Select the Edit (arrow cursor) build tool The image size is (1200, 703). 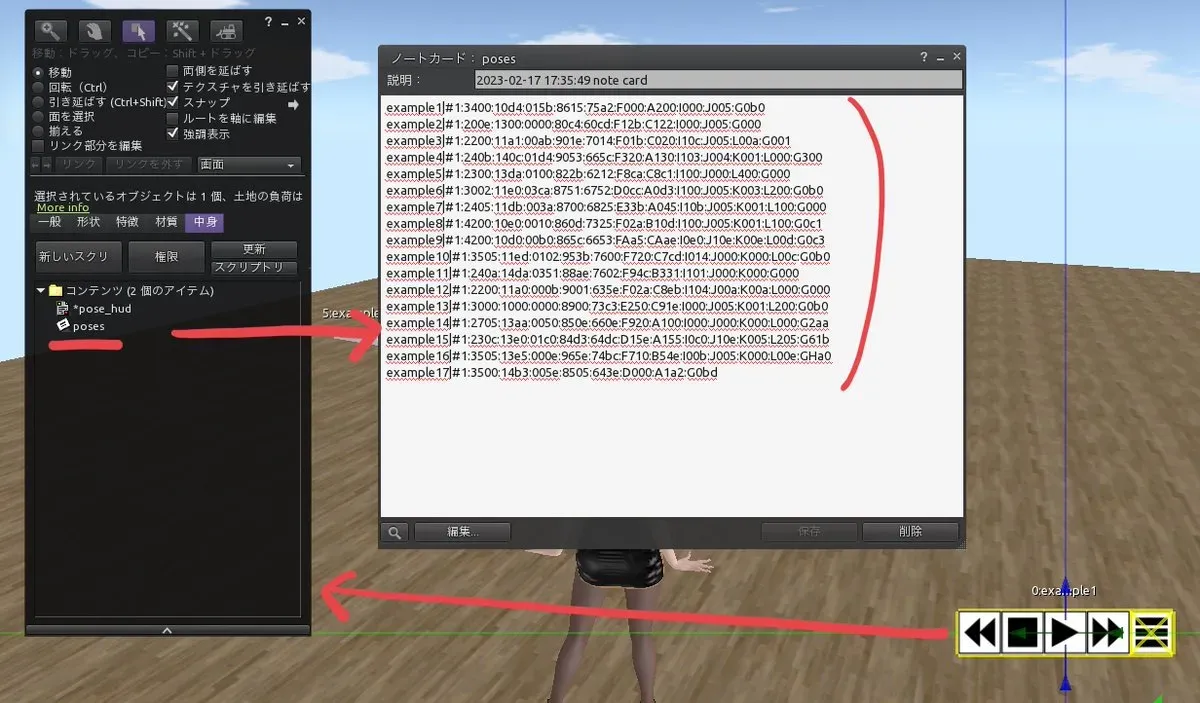tap(138, 30)
